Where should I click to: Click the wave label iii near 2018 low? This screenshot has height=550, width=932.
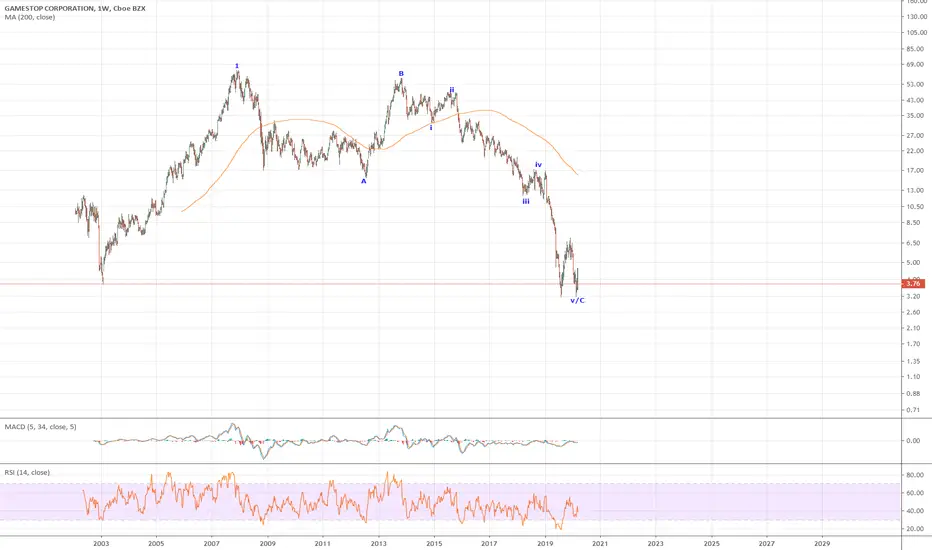click(x=526, y=202)
